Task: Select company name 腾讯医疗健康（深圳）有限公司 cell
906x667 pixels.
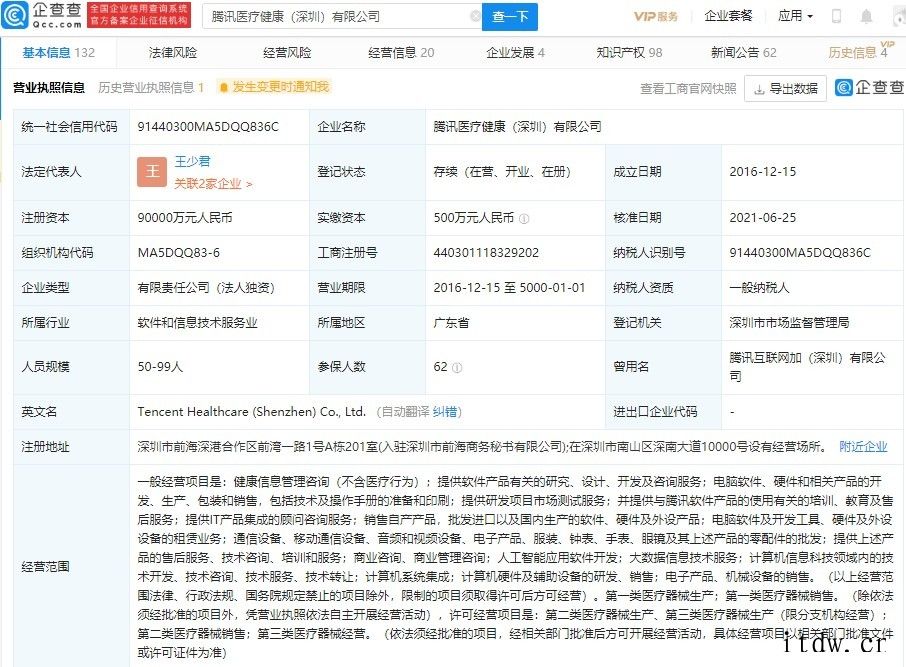Action: coord(517,127)
